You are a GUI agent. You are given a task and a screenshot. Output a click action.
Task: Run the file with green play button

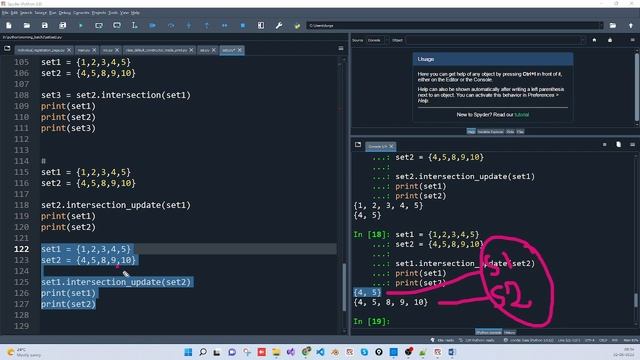pyautogui.click(x=81, y=25)
